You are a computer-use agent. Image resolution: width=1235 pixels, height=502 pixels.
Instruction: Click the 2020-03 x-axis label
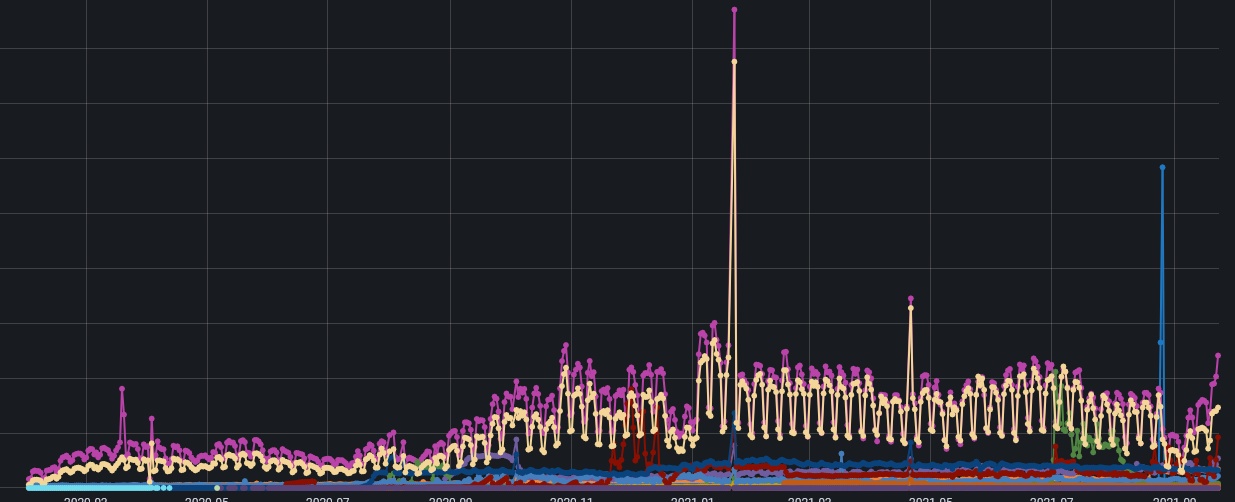86,499
